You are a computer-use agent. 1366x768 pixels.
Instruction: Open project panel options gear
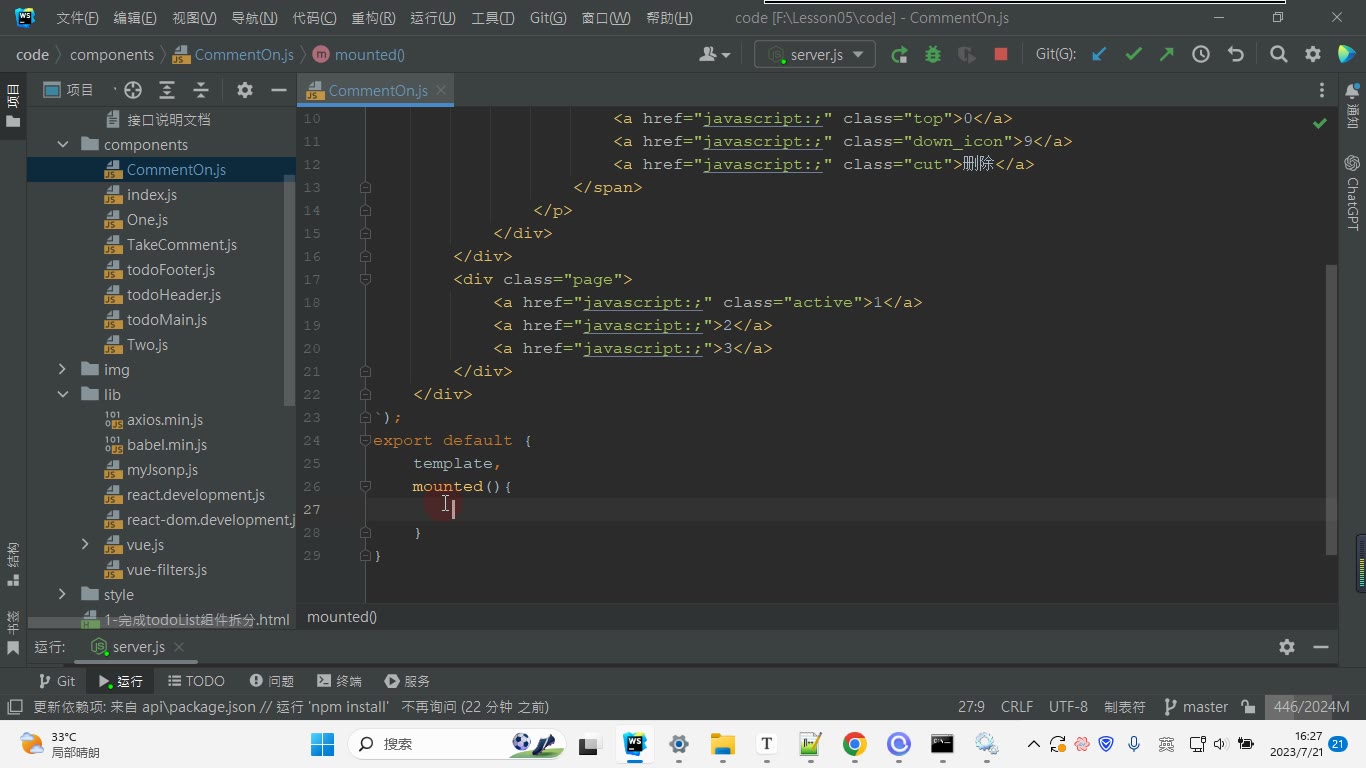(245, 90)
